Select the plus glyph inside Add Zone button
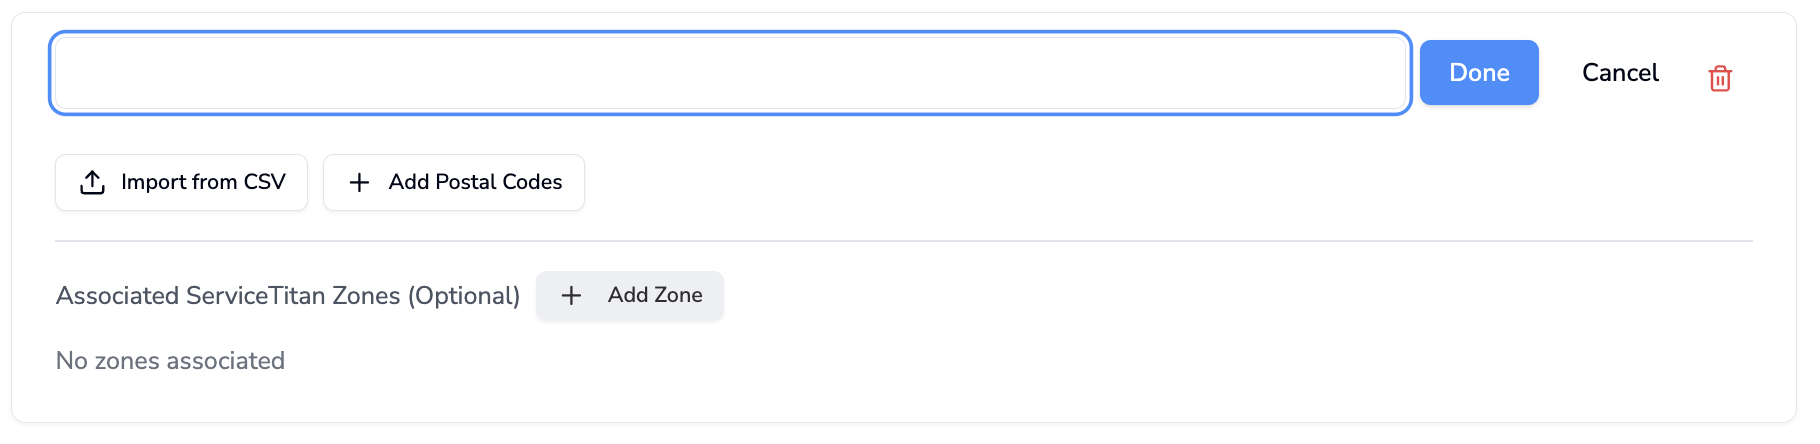 point(571,295)
